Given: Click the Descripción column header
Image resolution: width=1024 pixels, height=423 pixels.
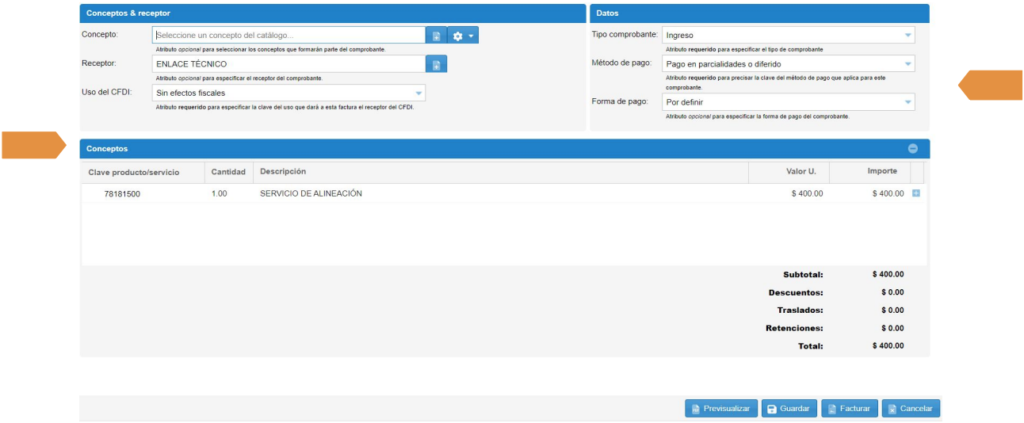Looking at the screenshot, I should click(282, 172).
